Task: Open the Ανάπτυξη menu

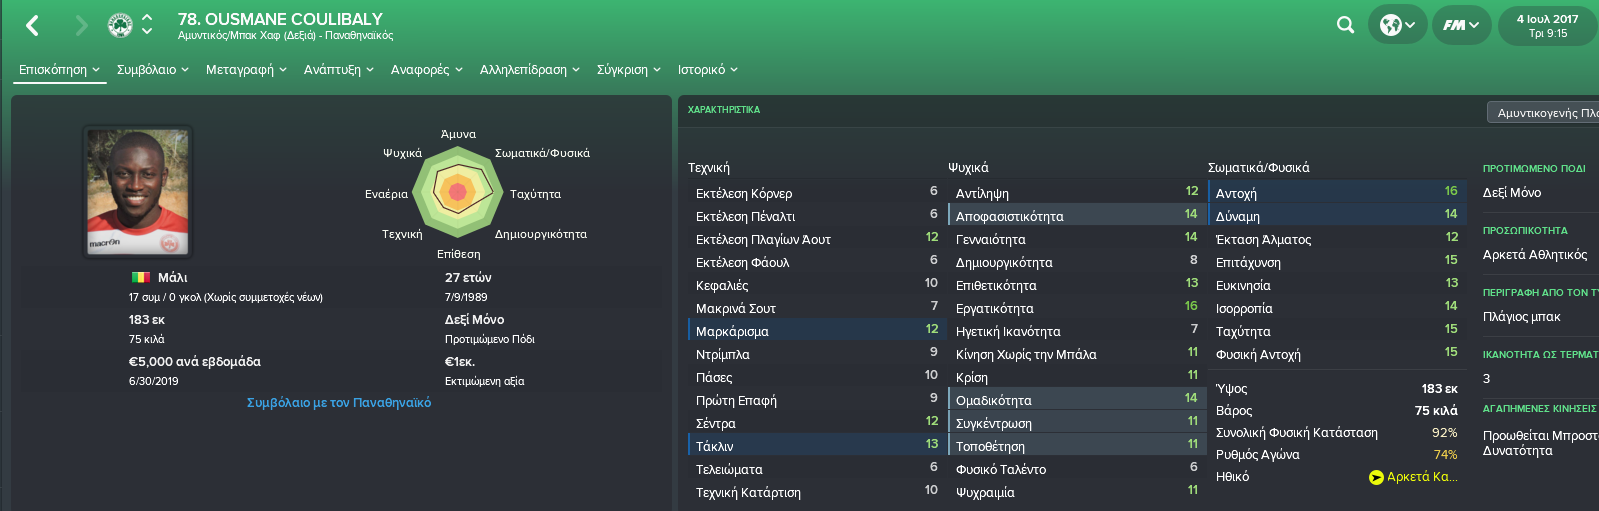Action: [x=339, y=70]
